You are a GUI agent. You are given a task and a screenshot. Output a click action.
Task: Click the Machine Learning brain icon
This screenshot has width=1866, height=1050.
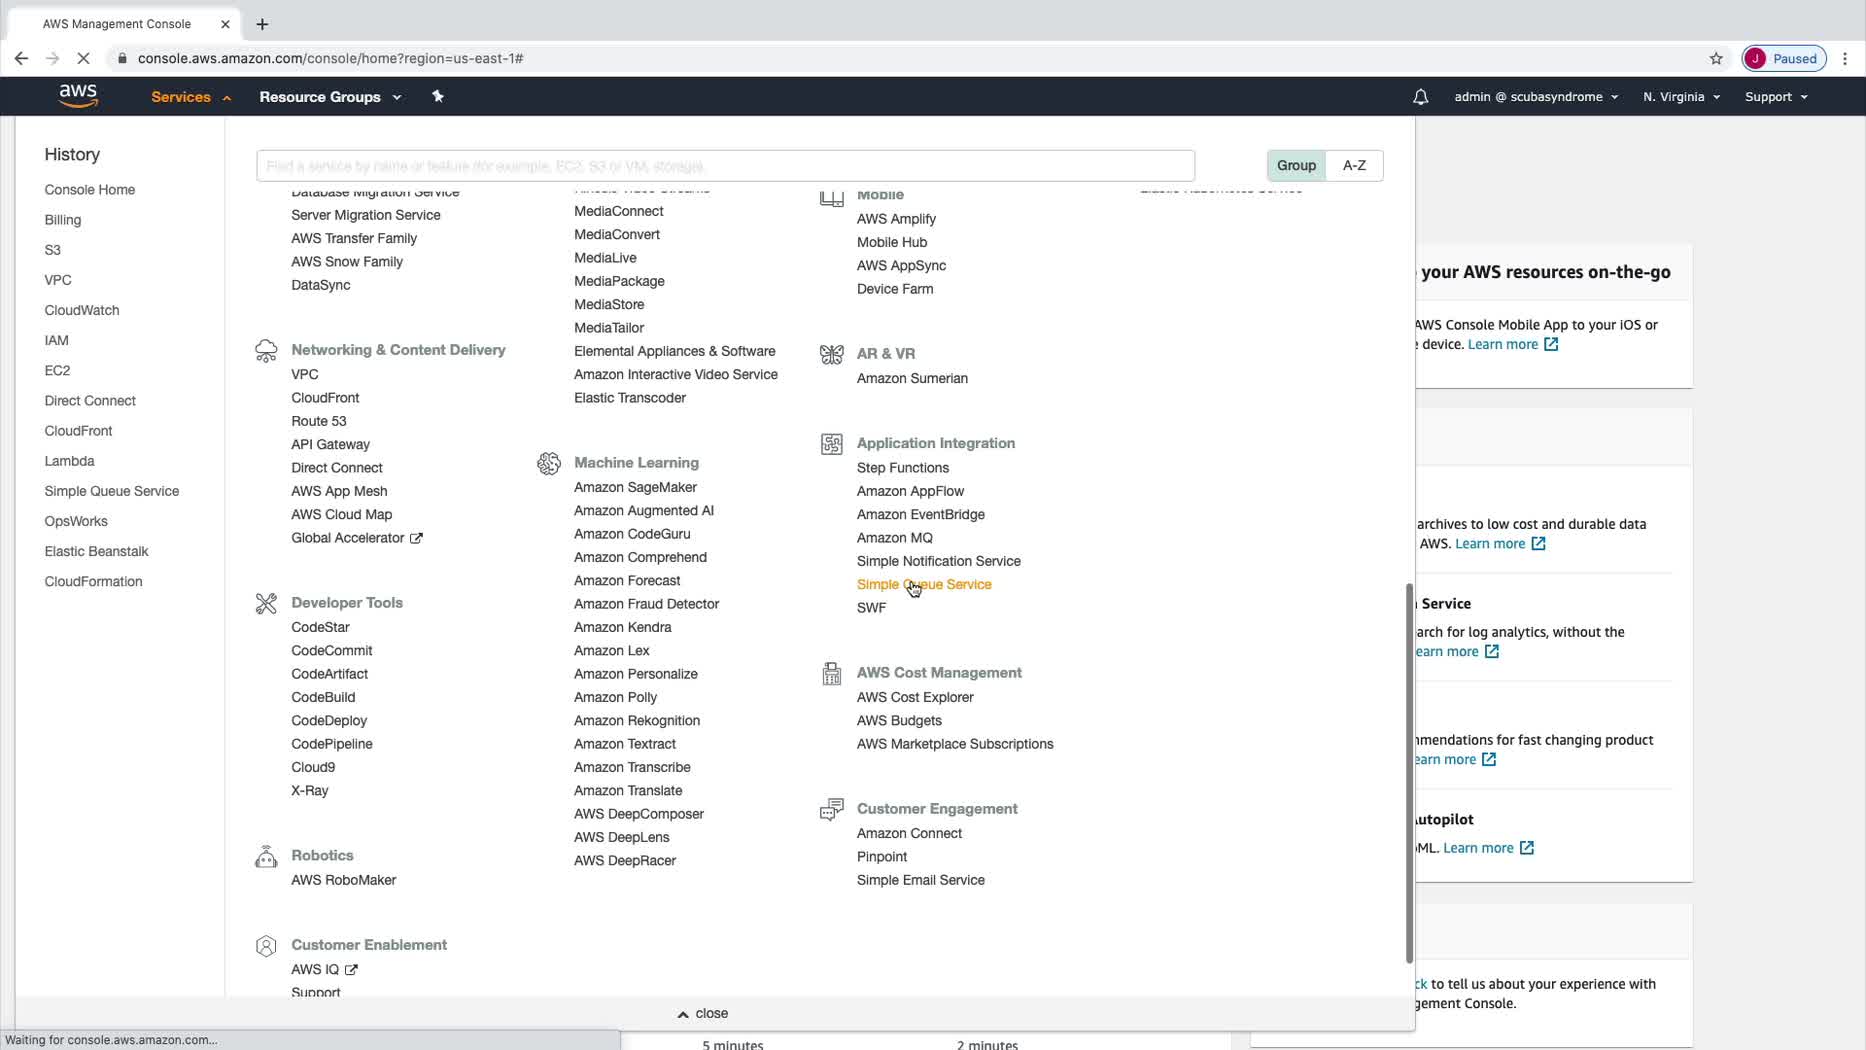[549, 463]
